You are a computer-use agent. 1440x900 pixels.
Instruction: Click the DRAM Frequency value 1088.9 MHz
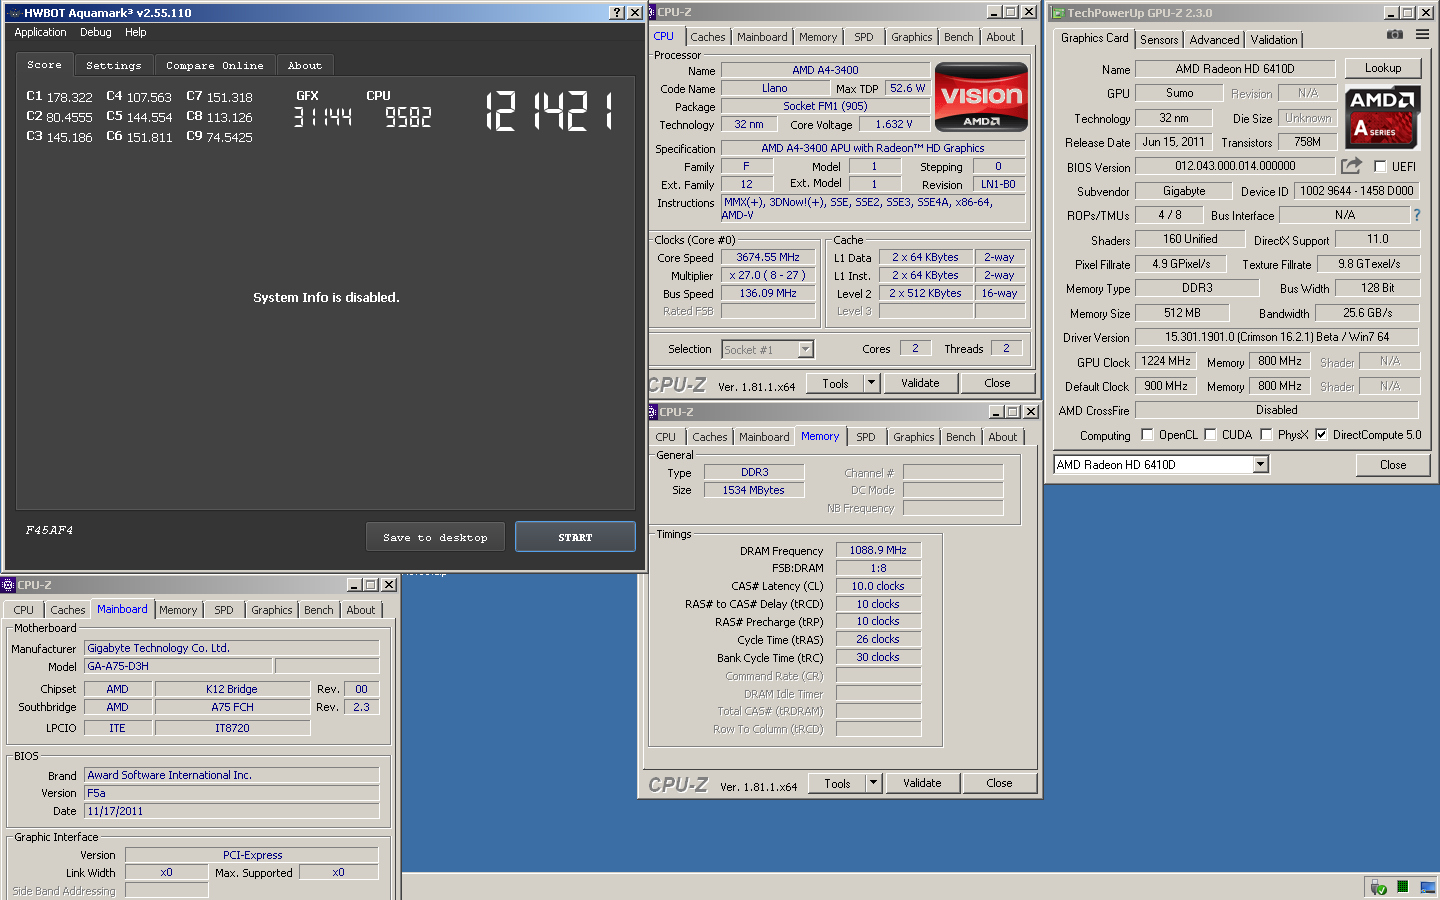pos(878,550)
